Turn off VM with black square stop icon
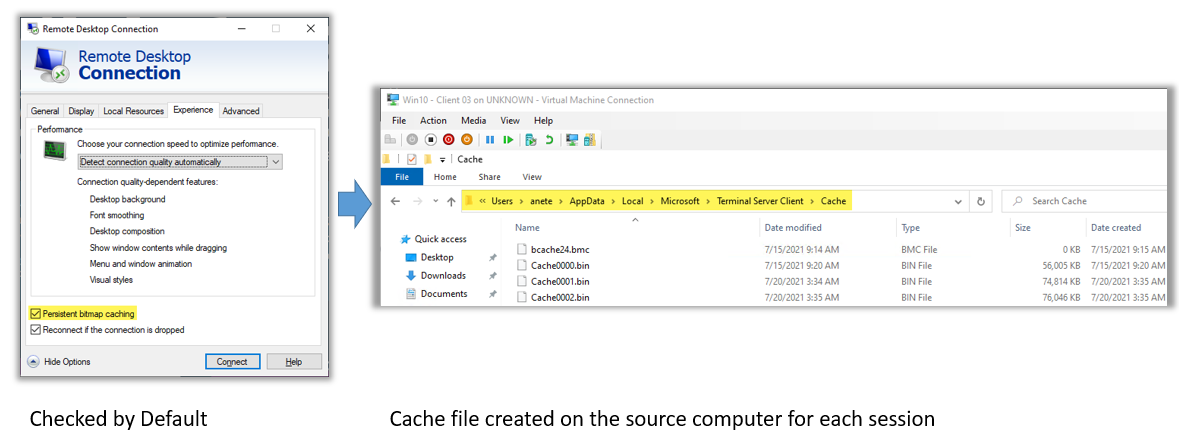 pyautogui.click(x=430, y=139)
